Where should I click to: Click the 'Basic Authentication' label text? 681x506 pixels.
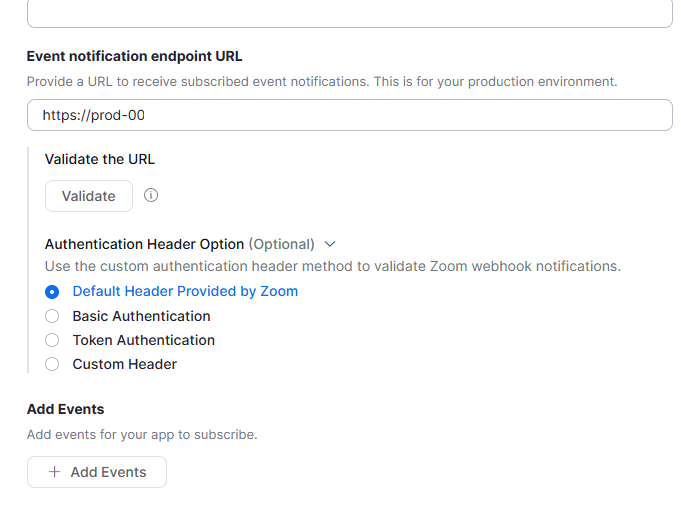click(x=141, y=316)
